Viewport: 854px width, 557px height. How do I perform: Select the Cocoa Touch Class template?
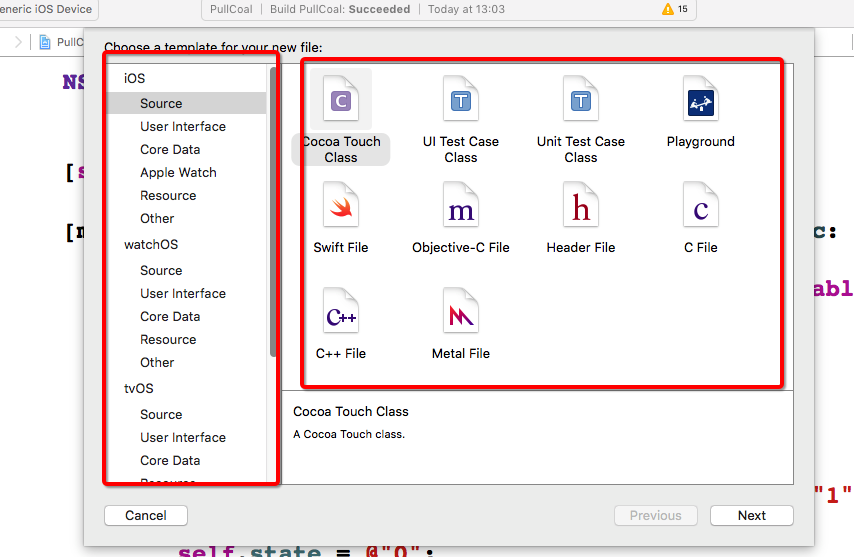341,118
